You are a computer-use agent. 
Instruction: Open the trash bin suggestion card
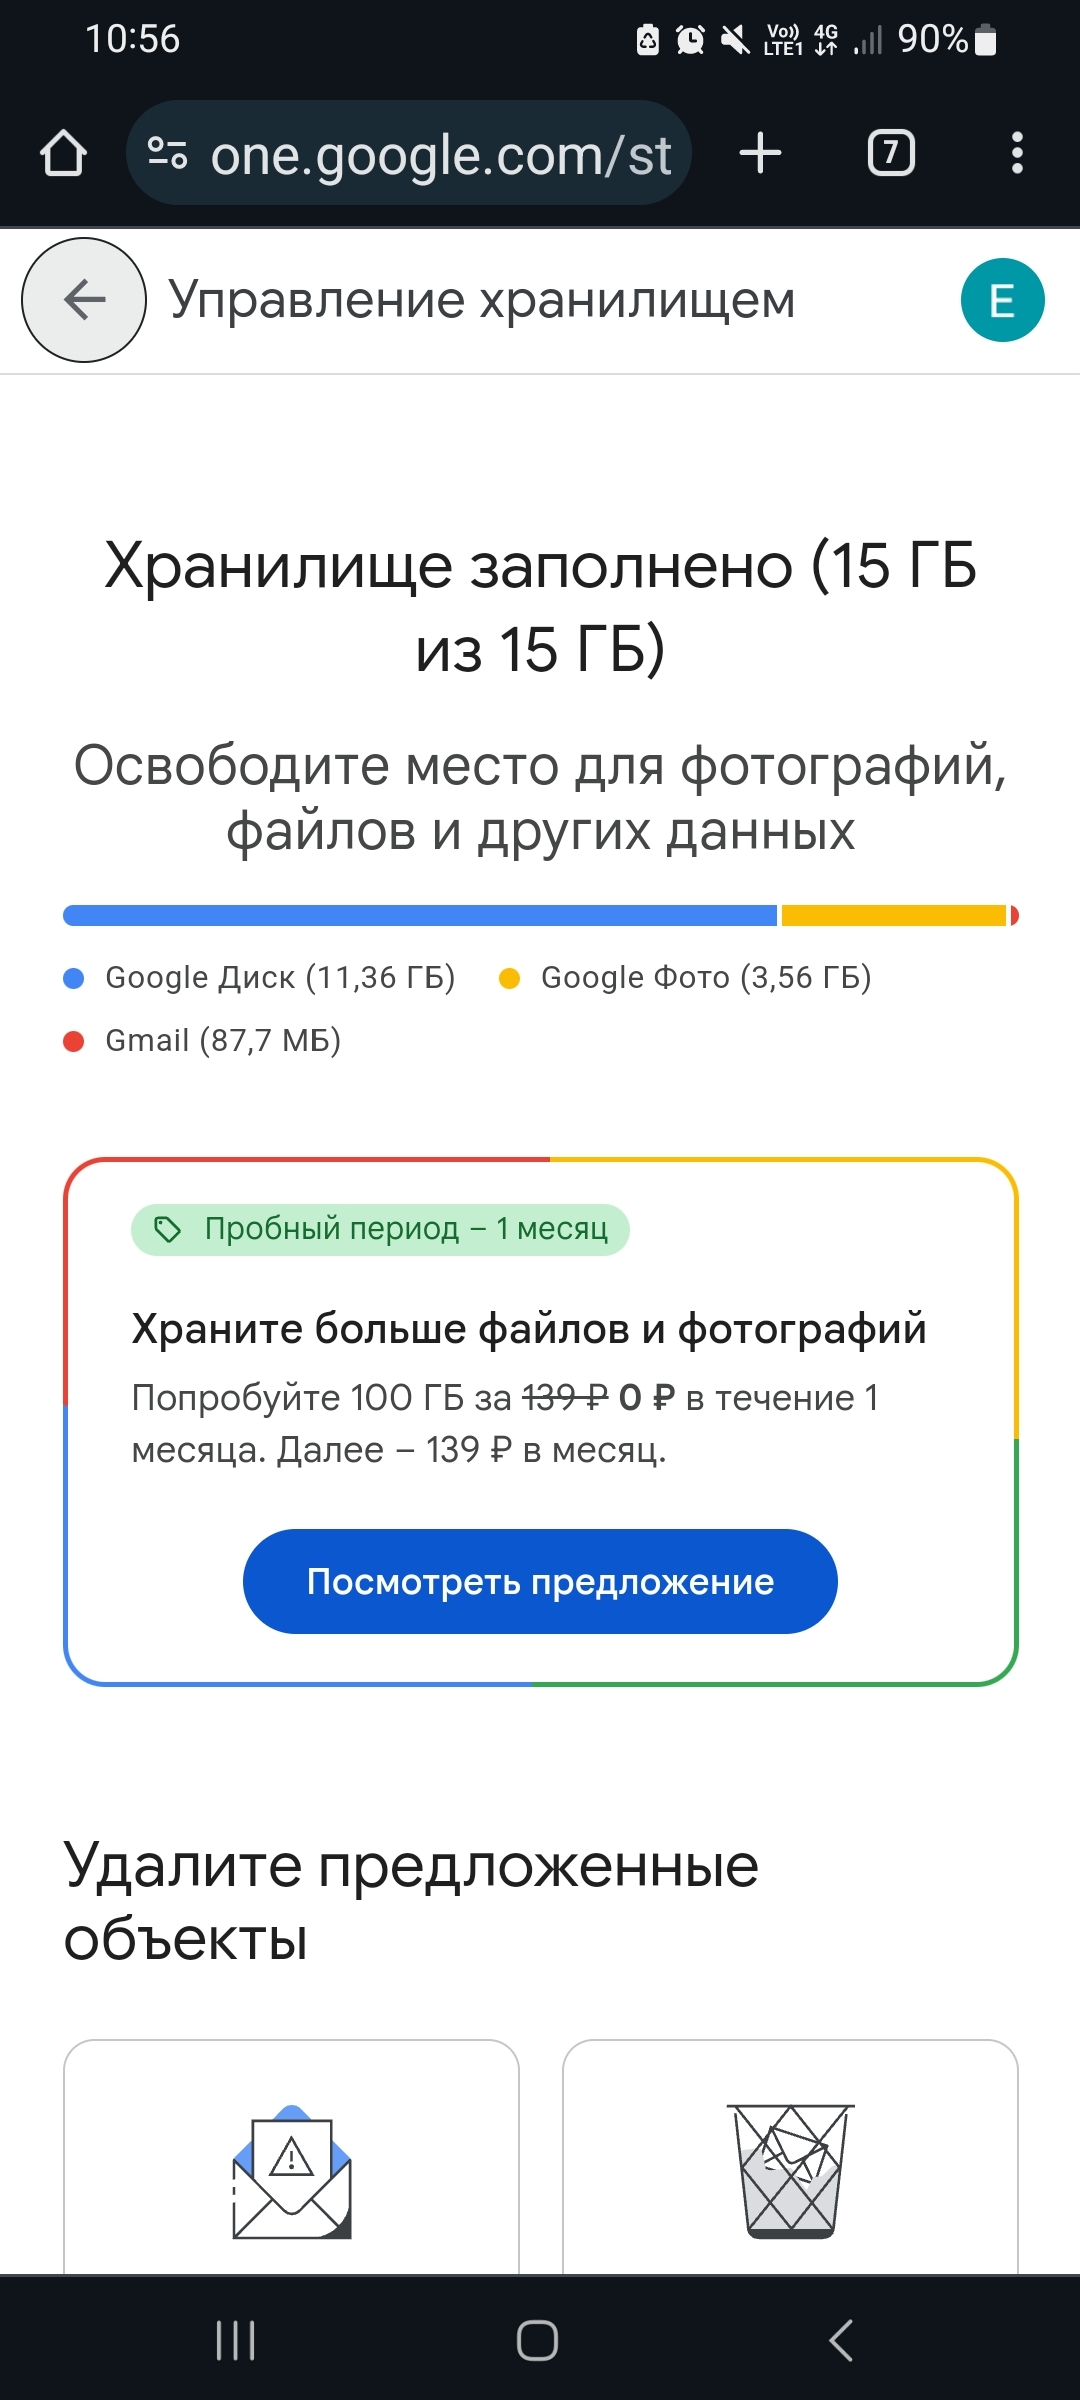(x=790, y=2170)
